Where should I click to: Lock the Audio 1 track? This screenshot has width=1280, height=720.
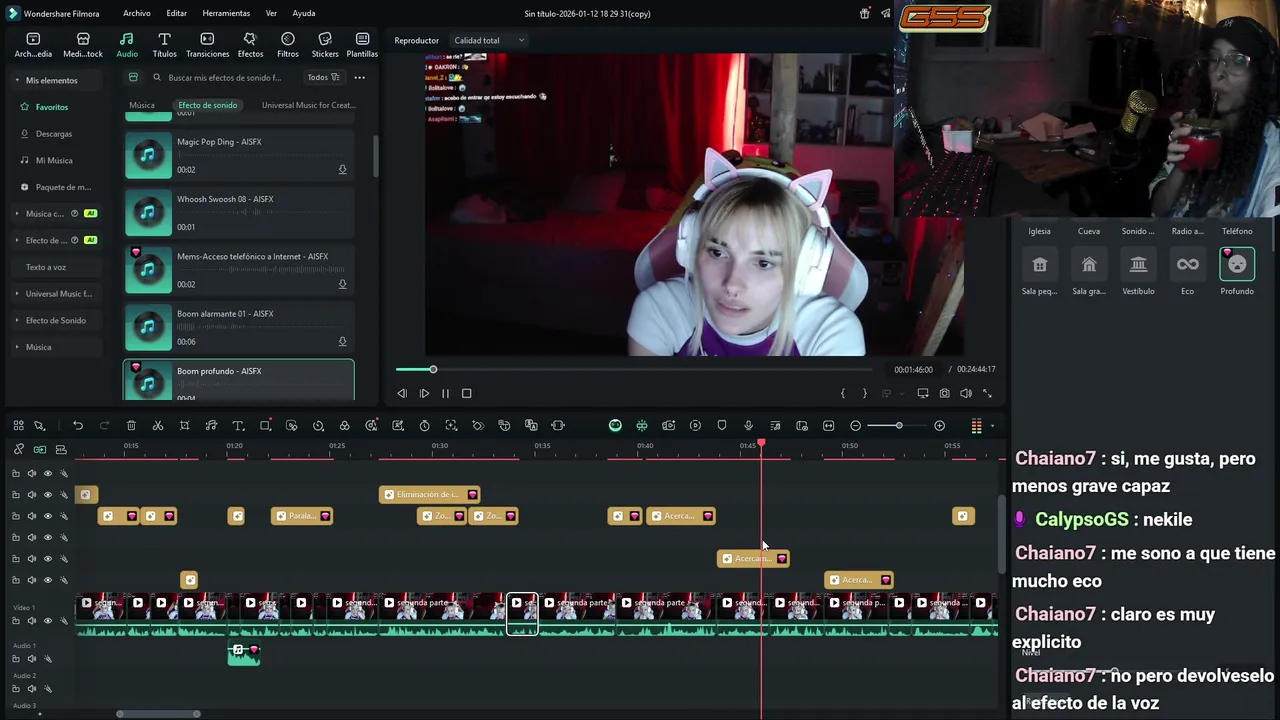pos(15,659)
